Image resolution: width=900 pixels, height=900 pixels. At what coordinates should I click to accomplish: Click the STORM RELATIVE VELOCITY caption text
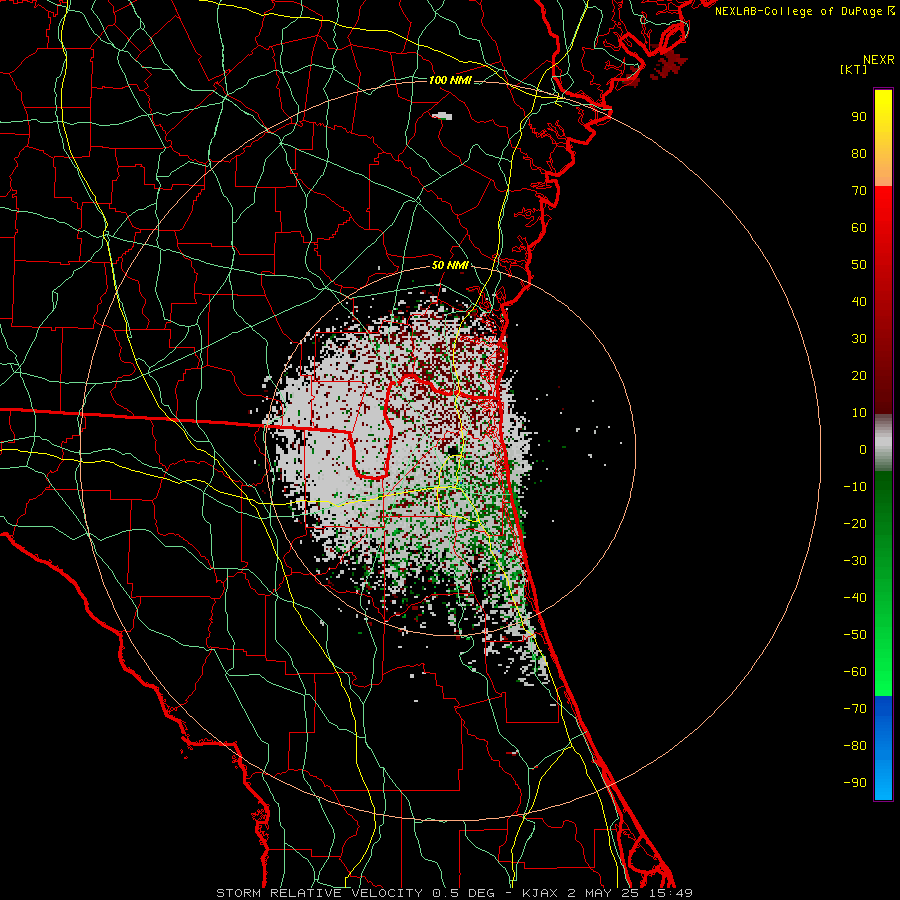point(319,893)
